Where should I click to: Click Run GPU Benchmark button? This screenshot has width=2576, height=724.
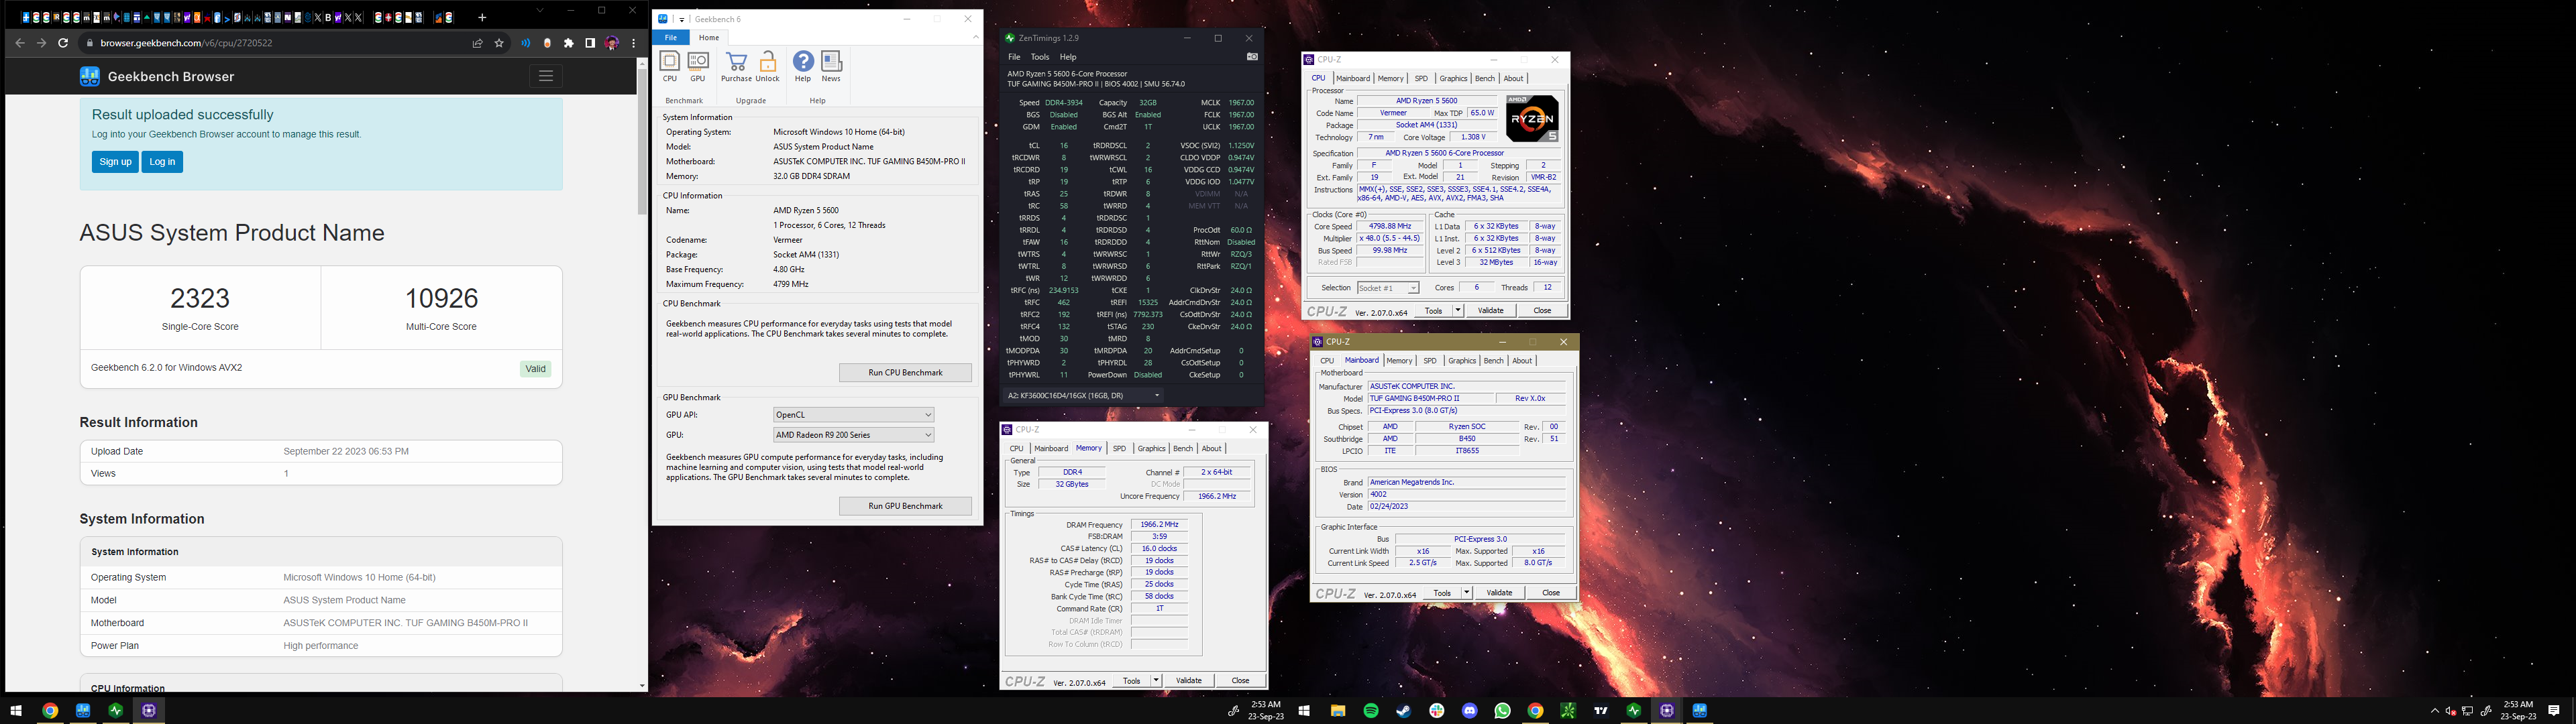click(x=905, y=506)
